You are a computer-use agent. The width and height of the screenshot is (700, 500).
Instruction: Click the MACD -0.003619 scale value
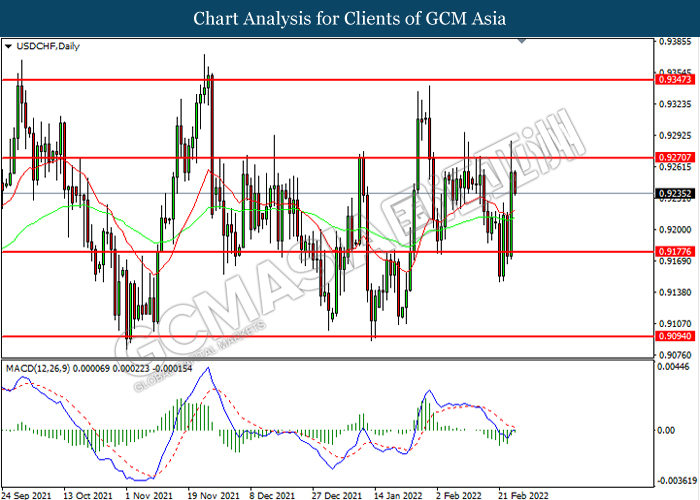click(x=676, y=481)
